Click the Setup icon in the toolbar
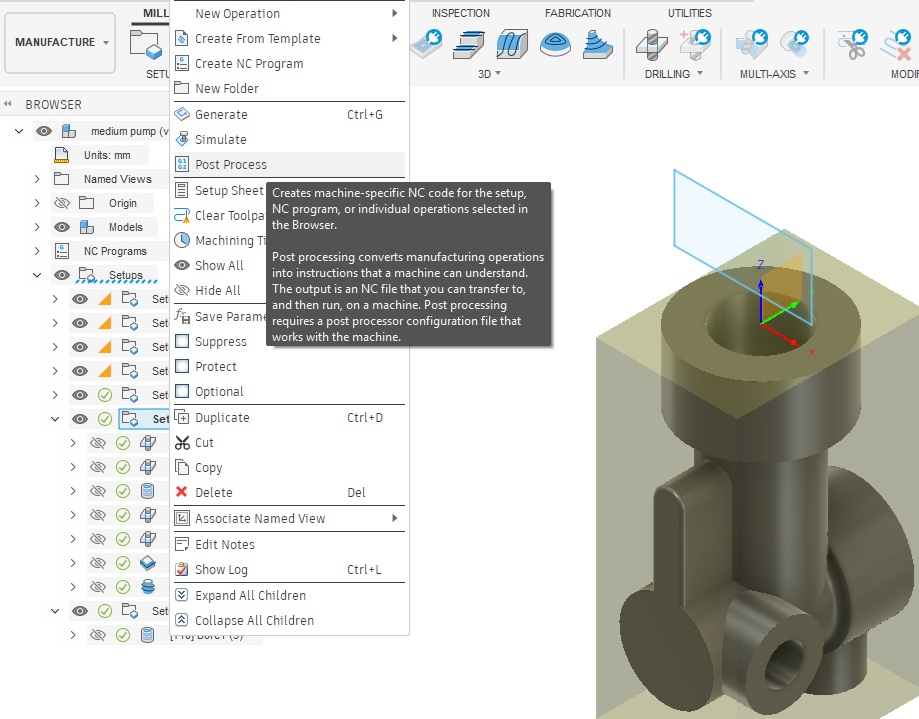This screenshot has height=719, width=919. point(147,44)
